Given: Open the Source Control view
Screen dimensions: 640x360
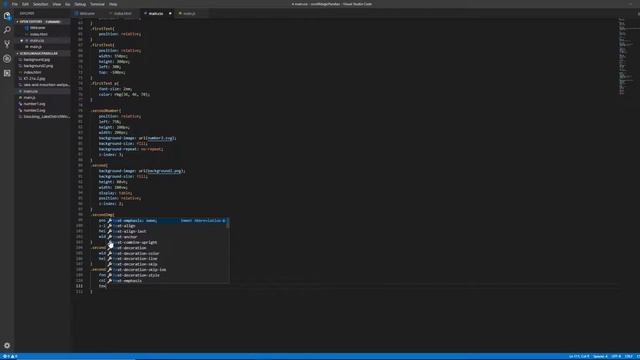Looking at the screenshot, I should [x=7, y=44].
